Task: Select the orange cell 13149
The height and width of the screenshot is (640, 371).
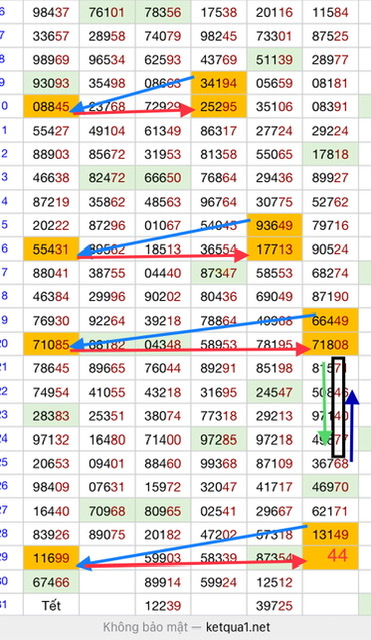Action: 331,534
